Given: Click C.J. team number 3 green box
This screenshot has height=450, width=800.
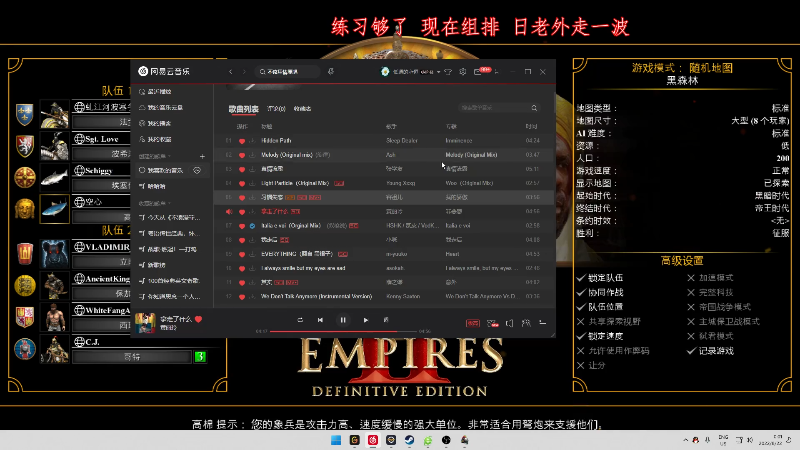Looking at the screenshot, I should (x=200, y=357).
